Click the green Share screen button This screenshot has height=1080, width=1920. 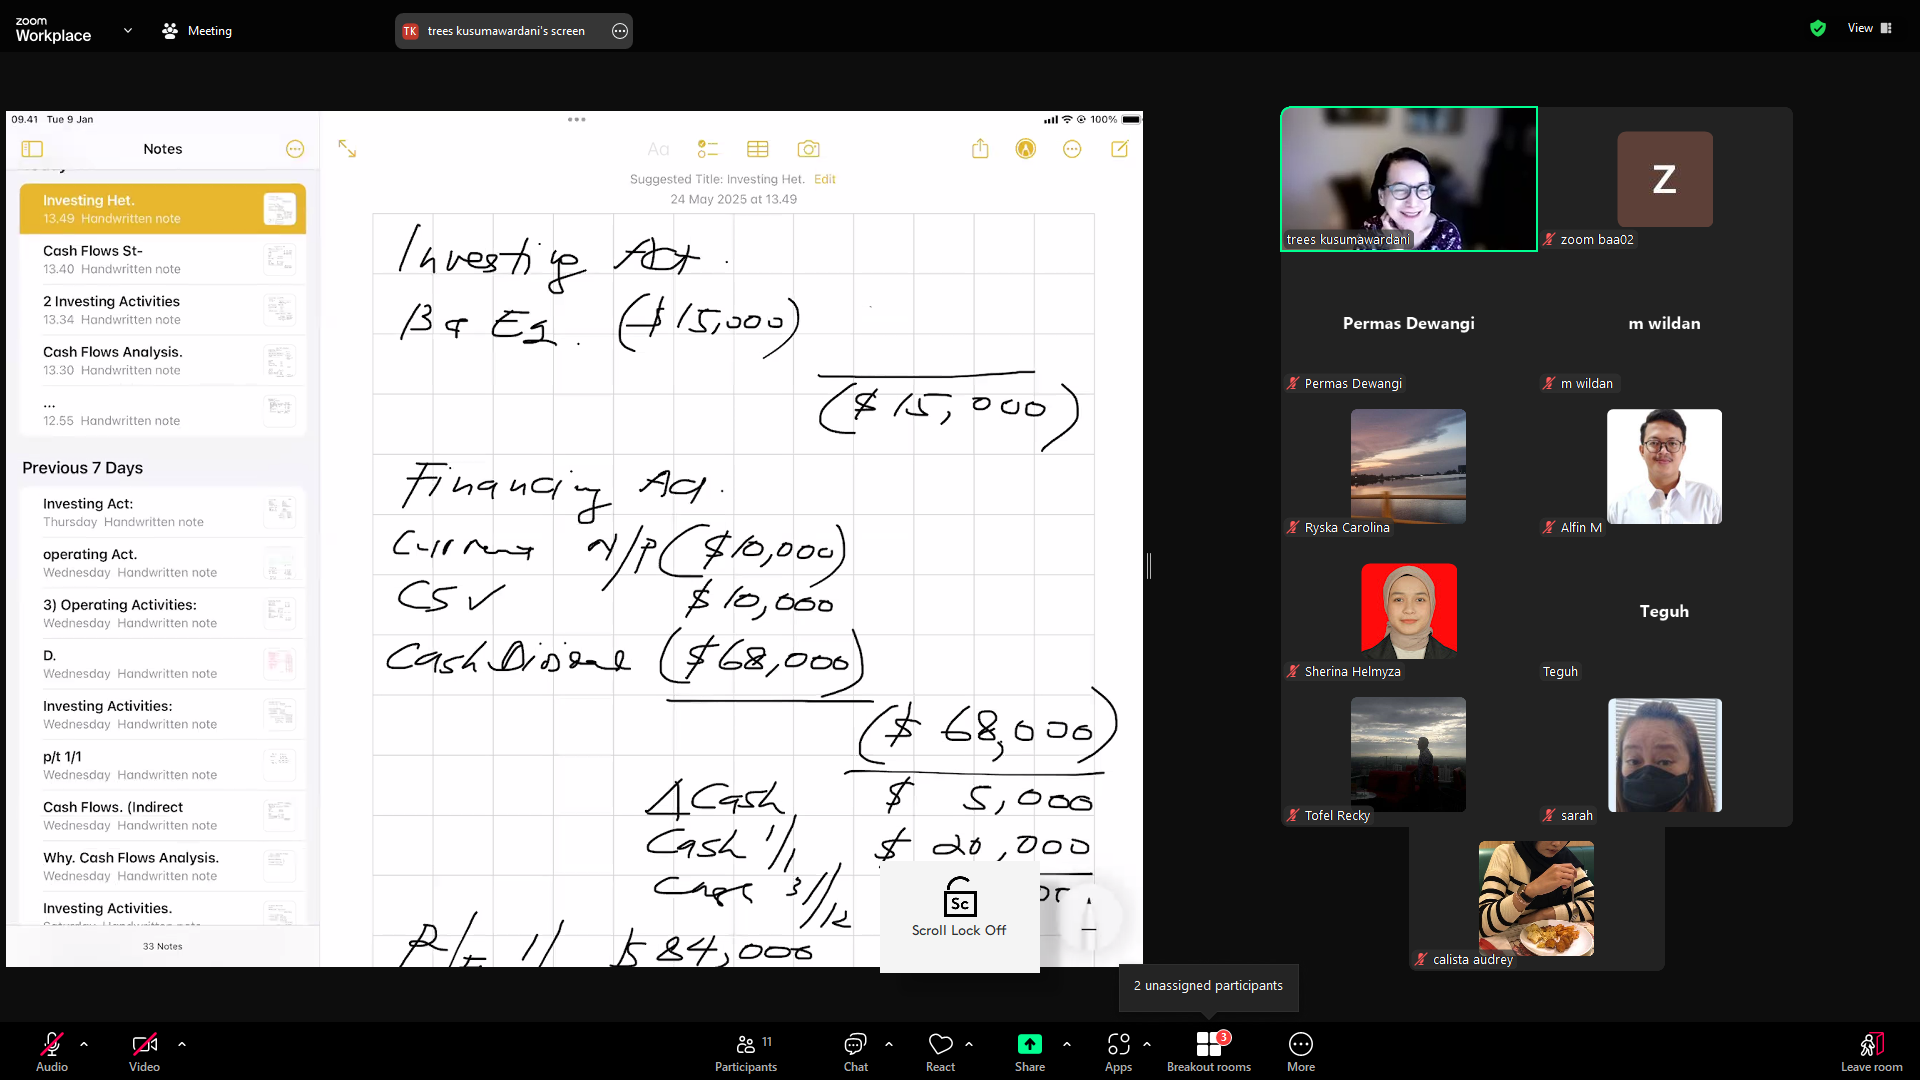[1030, 1051]
